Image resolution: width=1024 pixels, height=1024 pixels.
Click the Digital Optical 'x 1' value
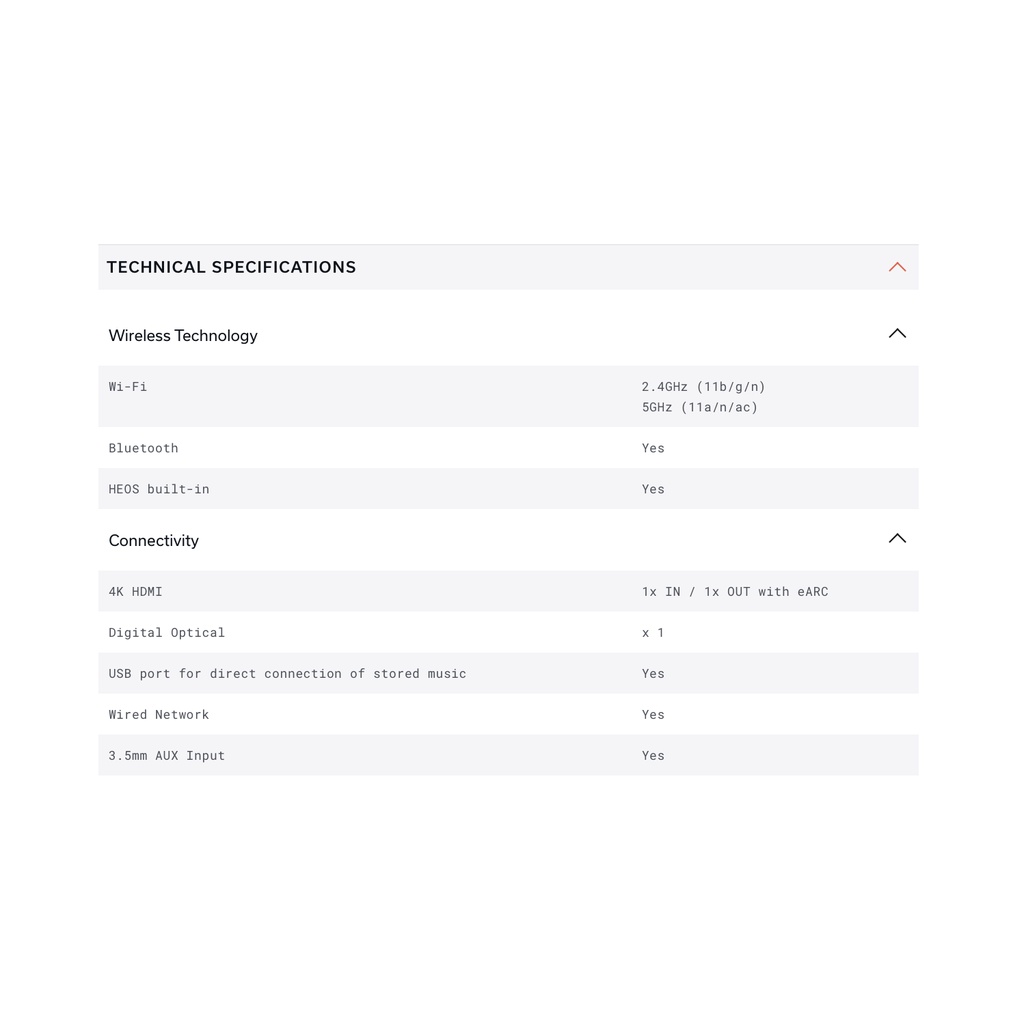click(x=653, y=633)
